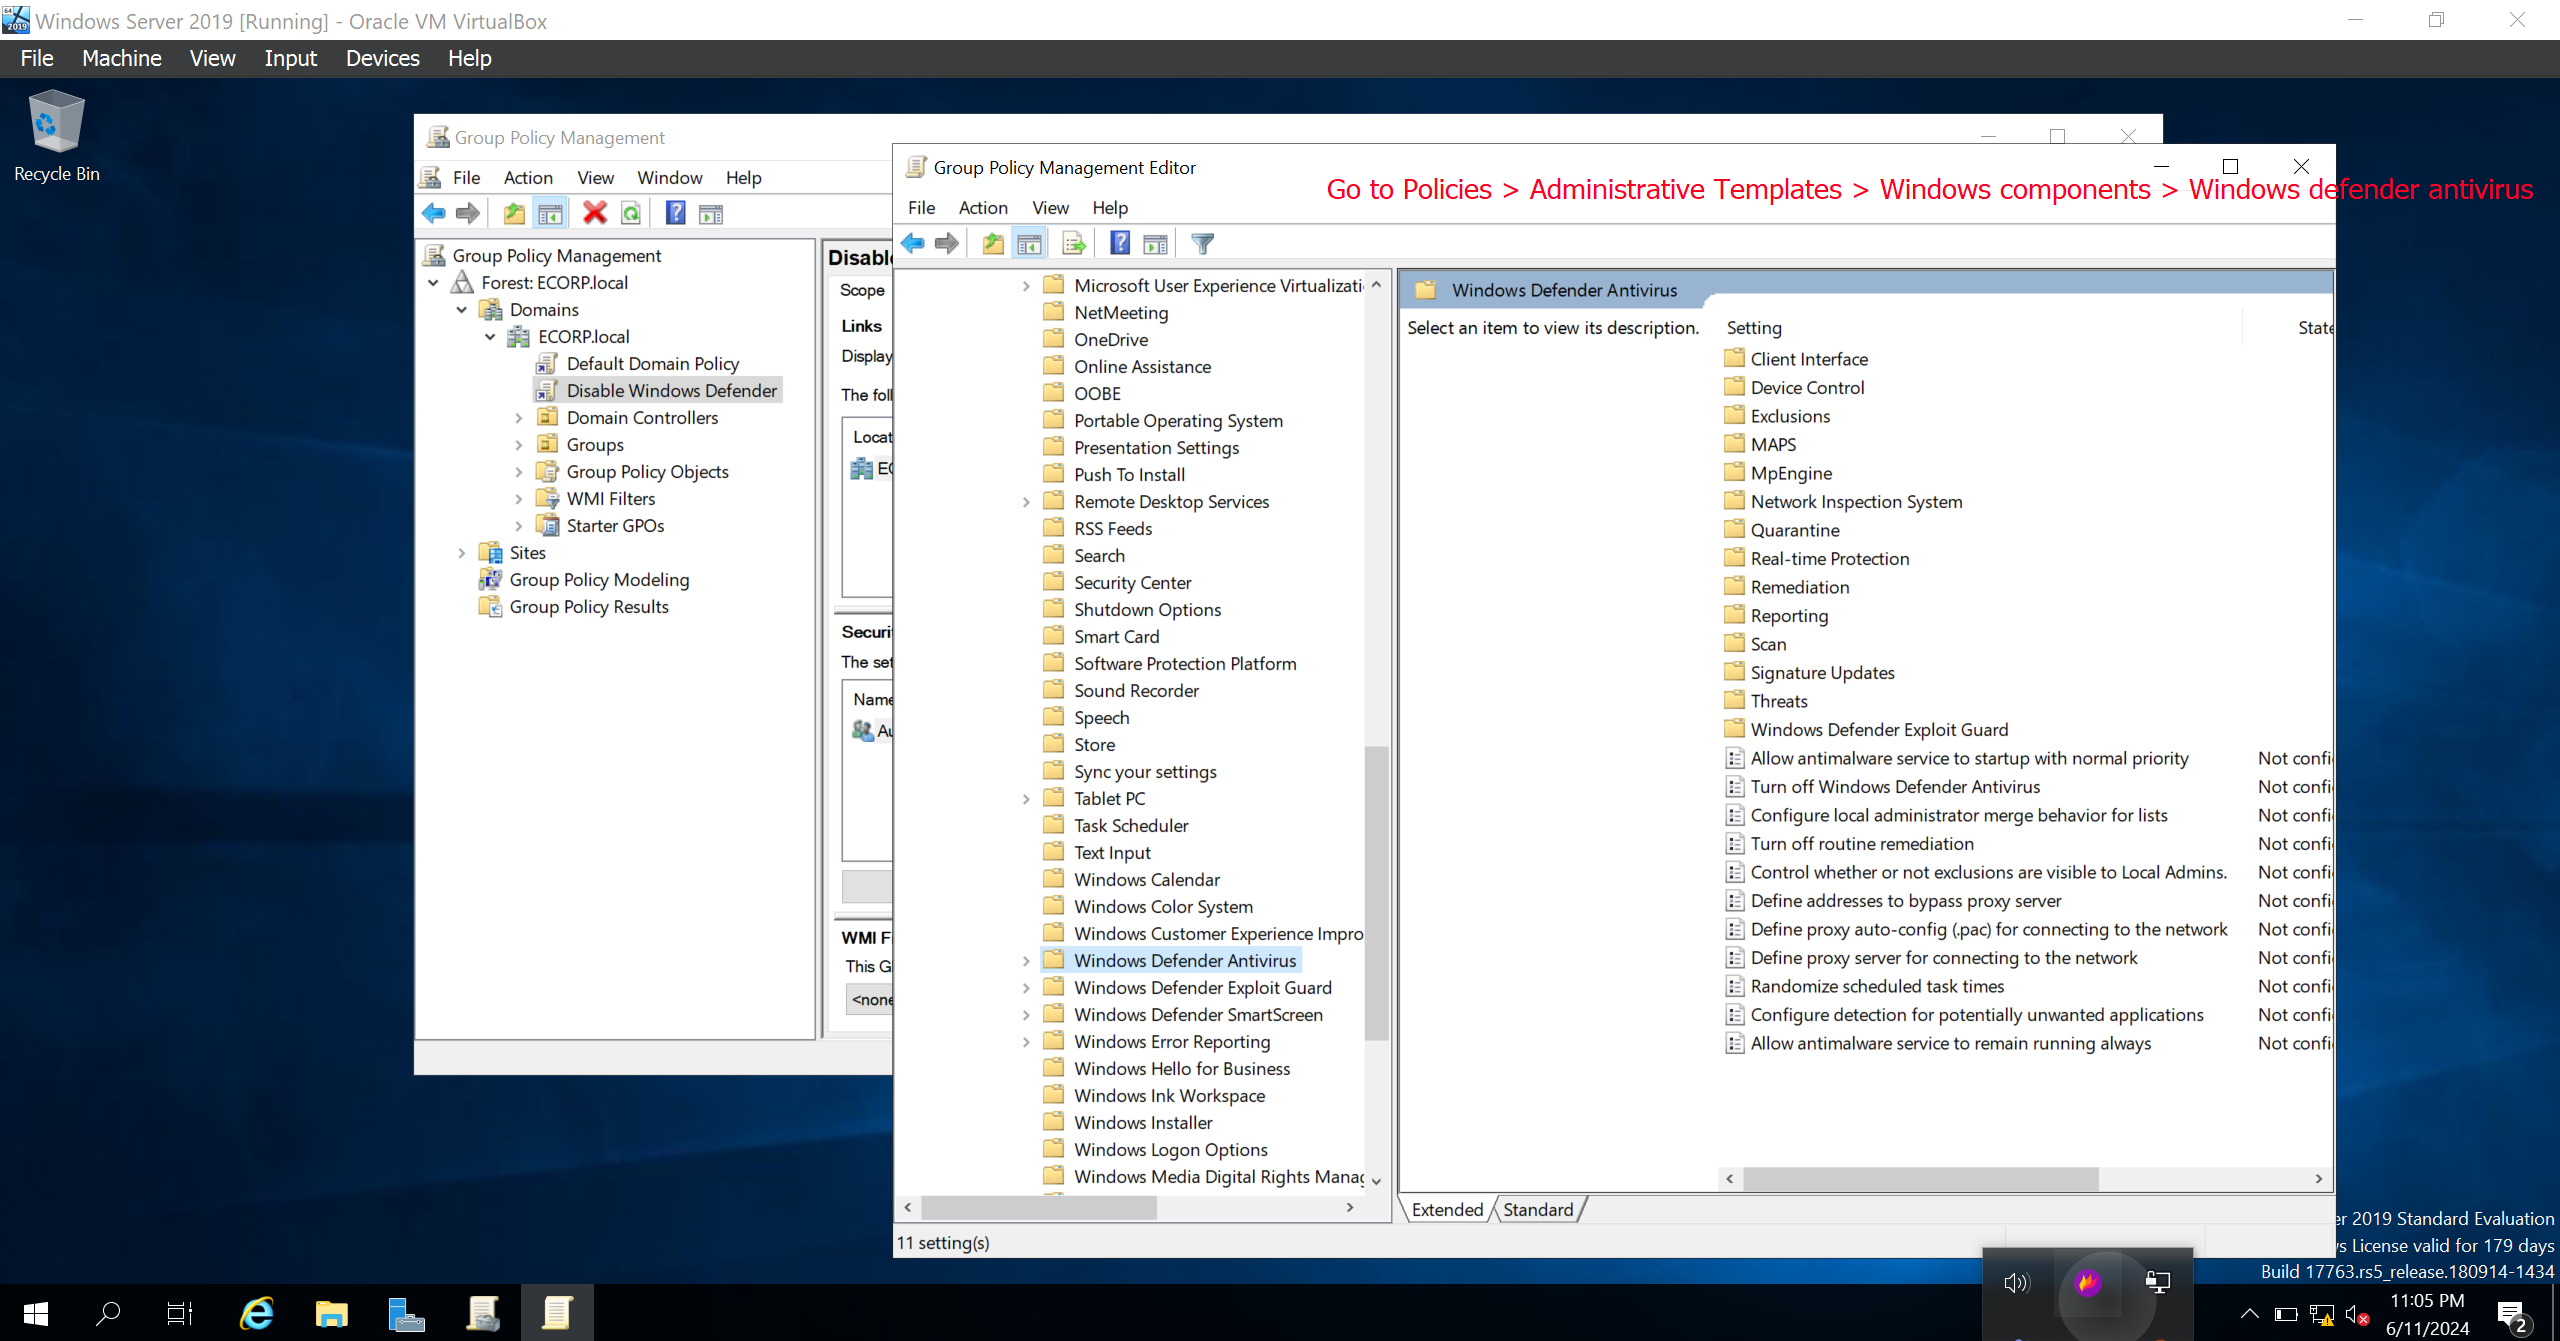Open Server Manager from taskbar

(x=405, y=1312)
